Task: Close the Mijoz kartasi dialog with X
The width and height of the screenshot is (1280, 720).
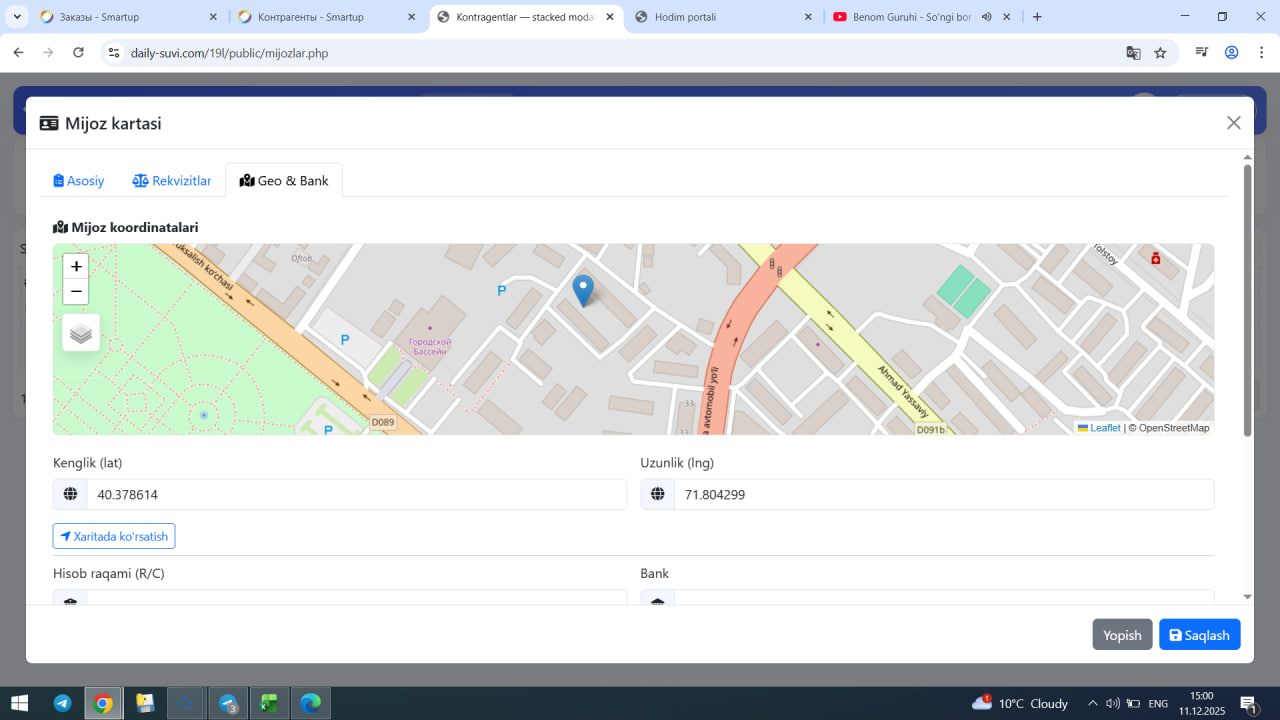Action: (1233, 123)
